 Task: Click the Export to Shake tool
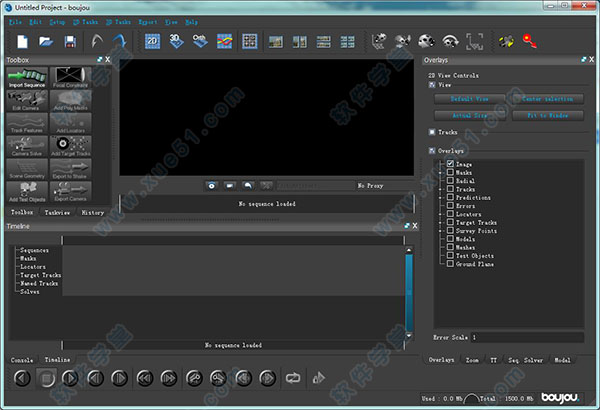pos(70,169)
